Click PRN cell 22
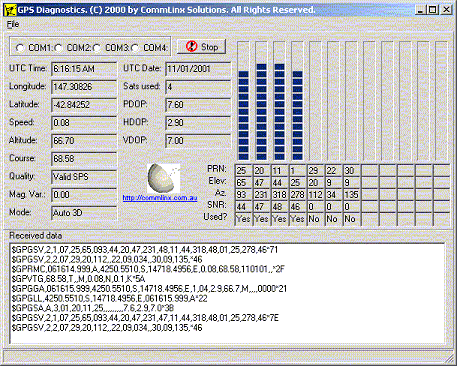Screen dimensions: 457x366 (334, 171)
